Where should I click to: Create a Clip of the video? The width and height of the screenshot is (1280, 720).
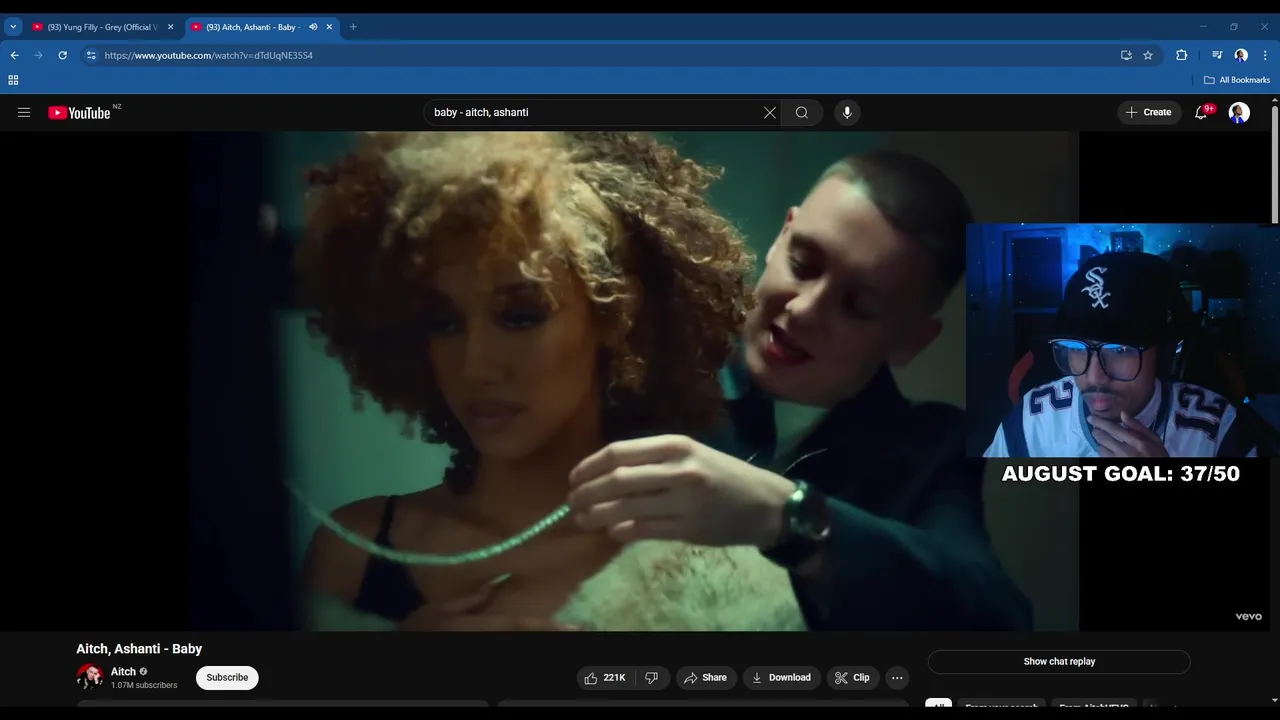853,678
